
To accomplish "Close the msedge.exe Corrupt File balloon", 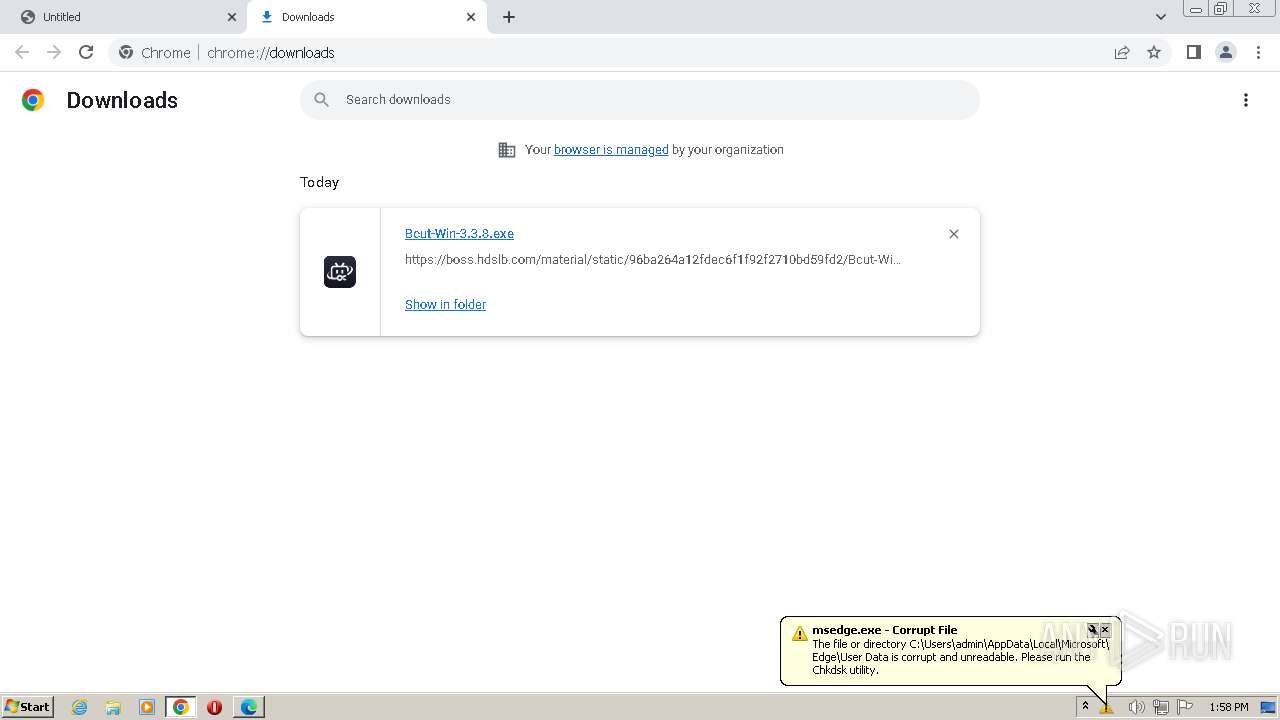I will 1105,630.
